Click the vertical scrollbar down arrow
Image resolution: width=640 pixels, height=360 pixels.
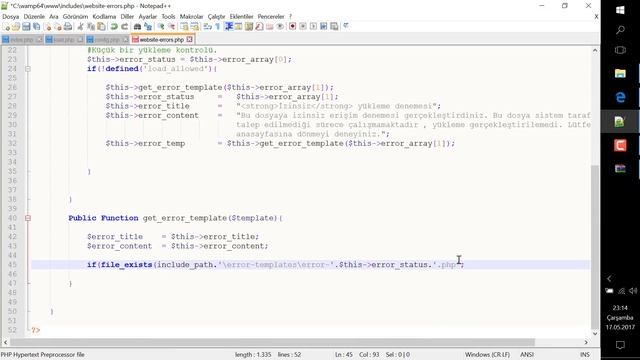point(595,333)
